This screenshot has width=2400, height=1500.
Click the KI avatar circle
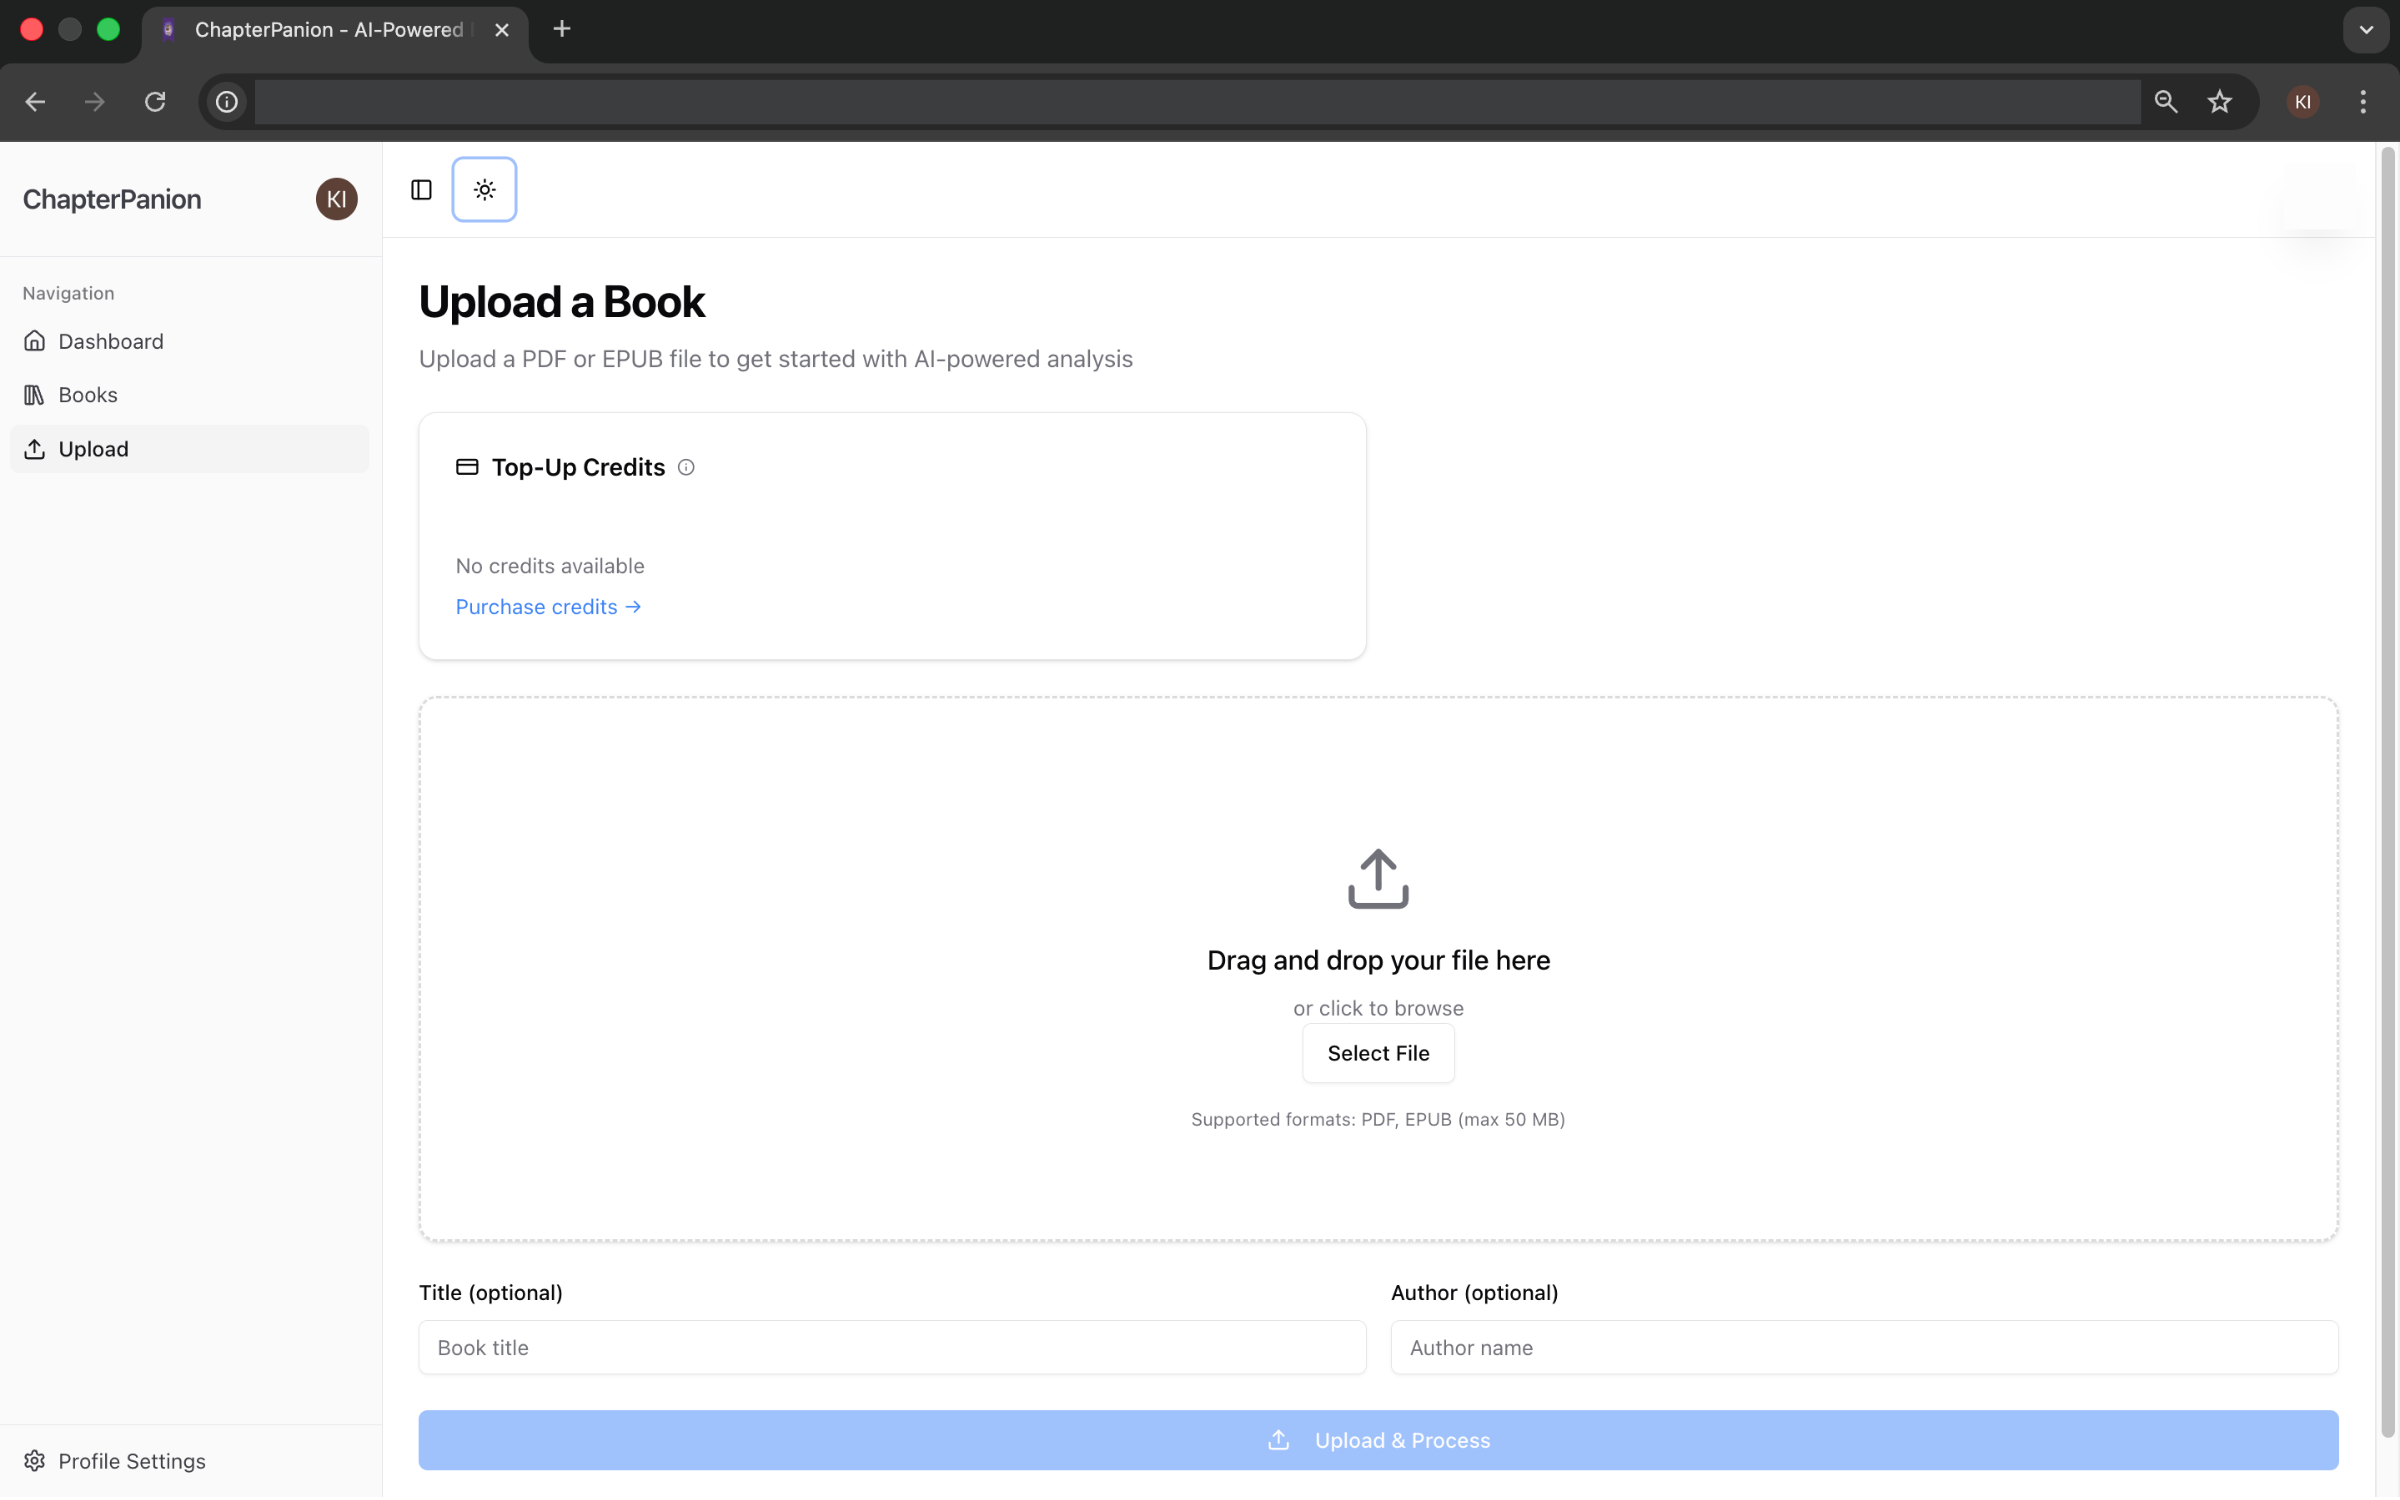[x=336, y=199]
